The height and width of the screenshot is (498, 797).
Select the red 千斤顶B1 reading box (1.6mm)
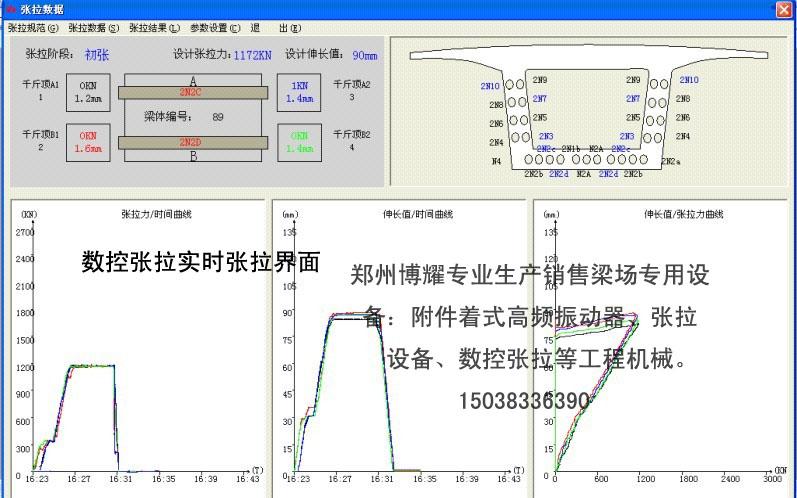(88, 142)
